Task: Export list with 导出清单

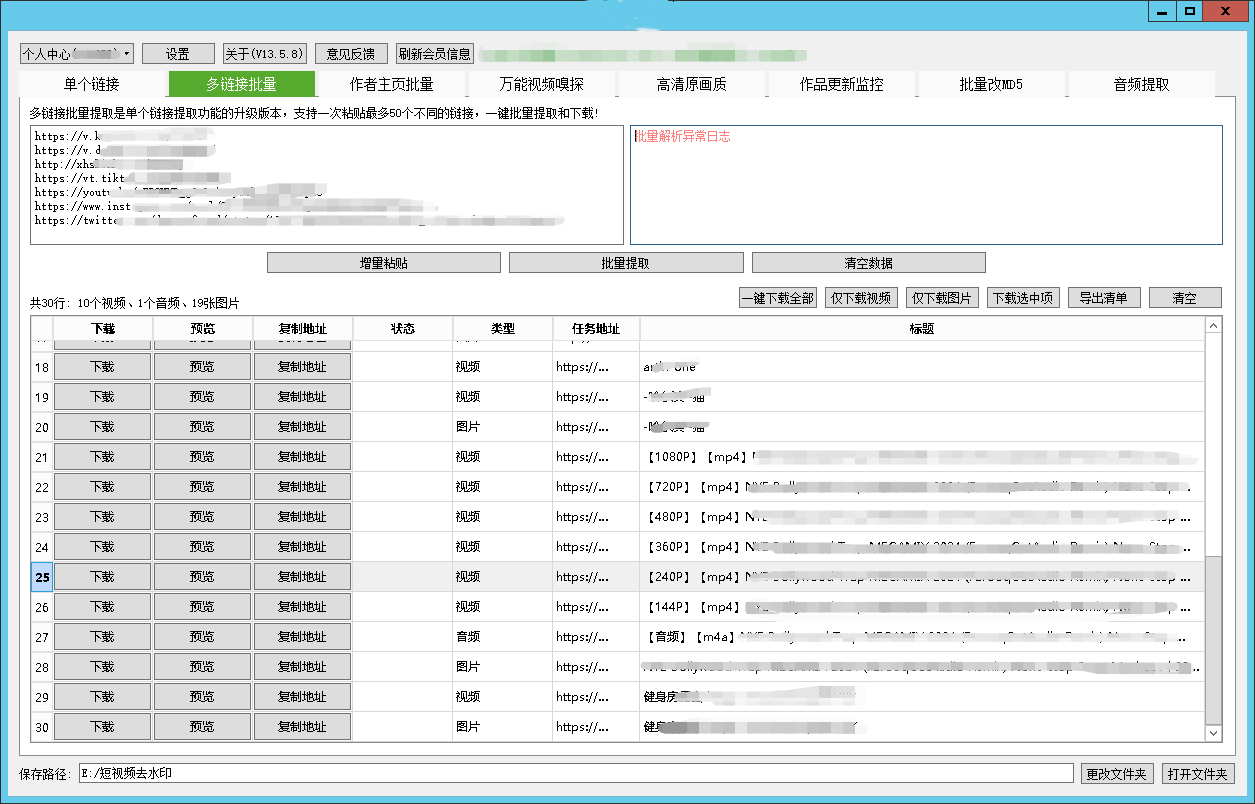Action: tap(1103, 298)
